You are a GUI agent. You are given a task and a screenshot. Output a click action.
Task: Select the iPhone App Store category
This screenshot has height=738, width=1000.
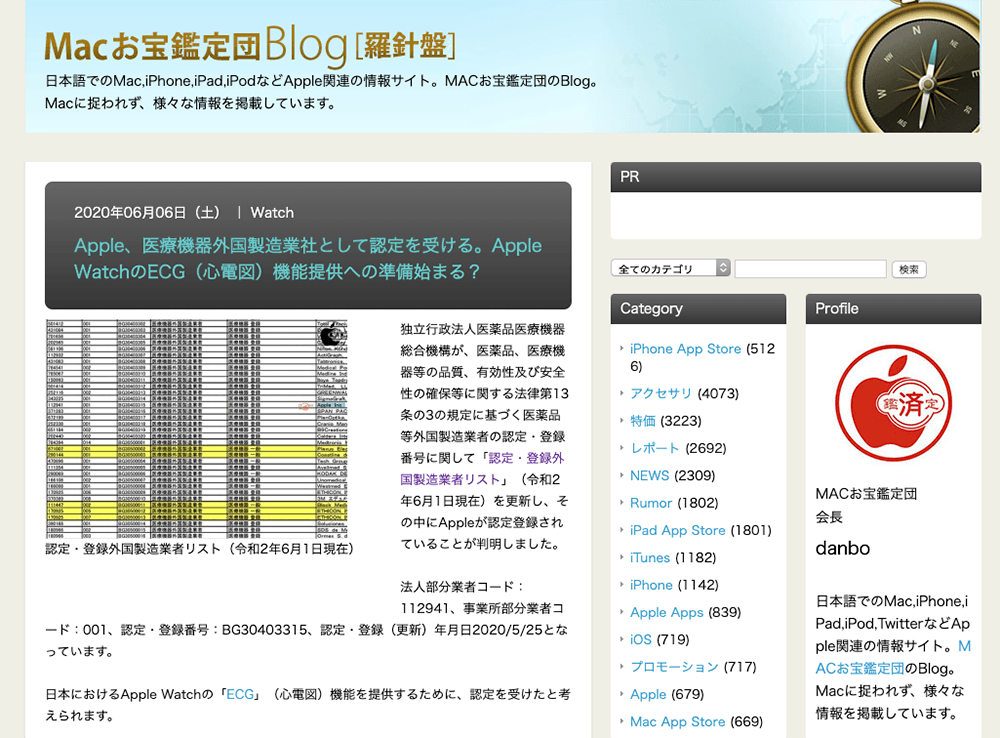coord(685,349)
